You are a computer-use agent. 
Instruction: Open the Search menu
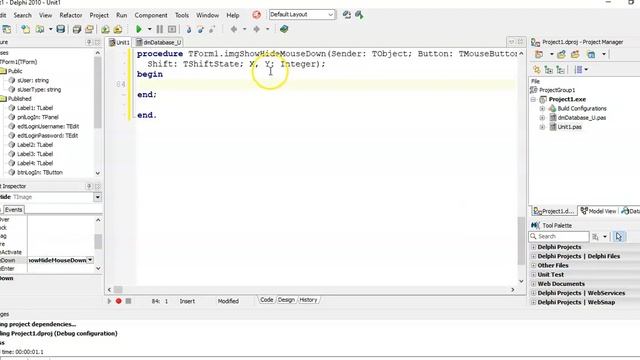point(22,15)
